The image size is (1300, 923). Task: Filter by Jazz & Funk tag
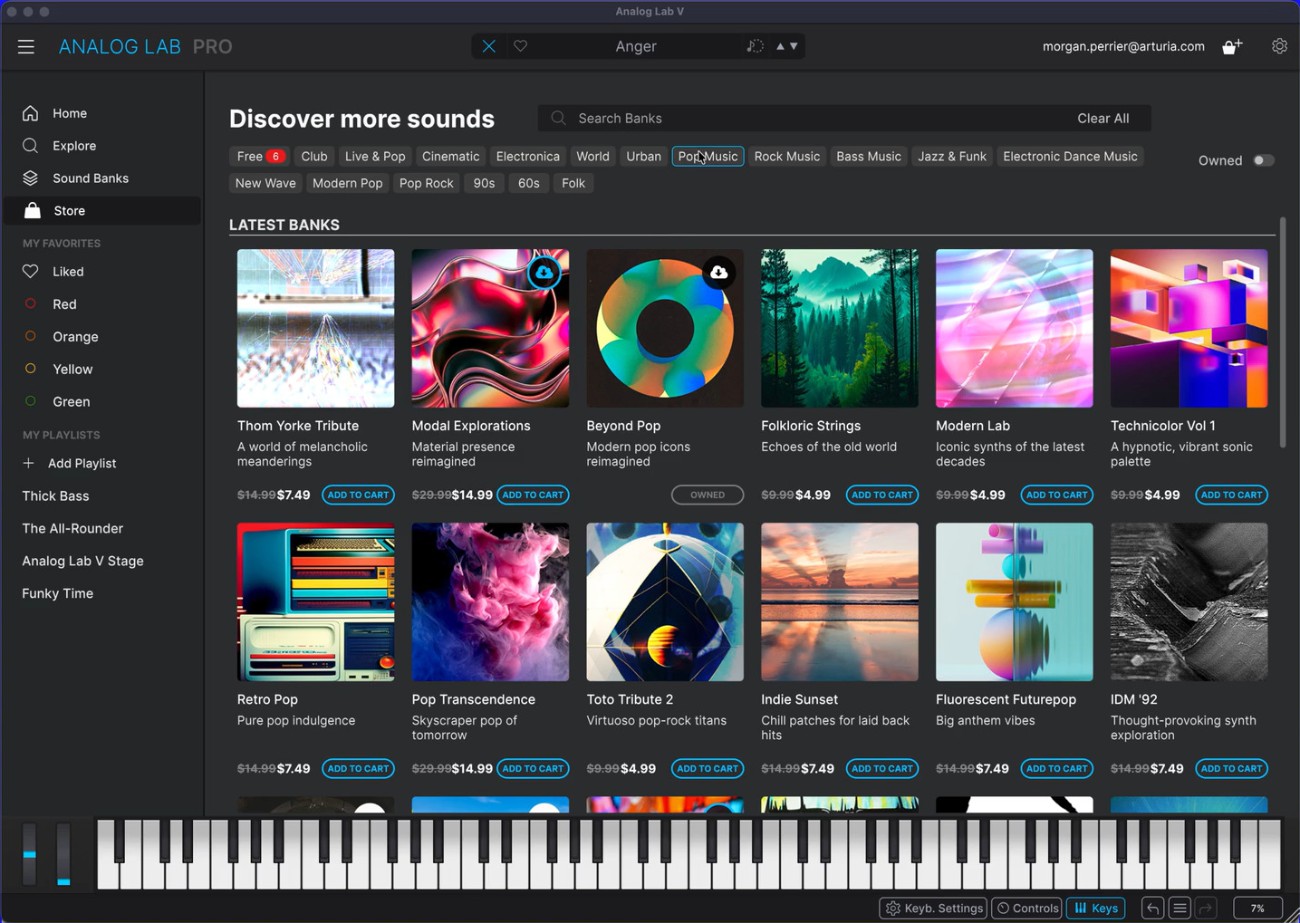pos(952,156)
